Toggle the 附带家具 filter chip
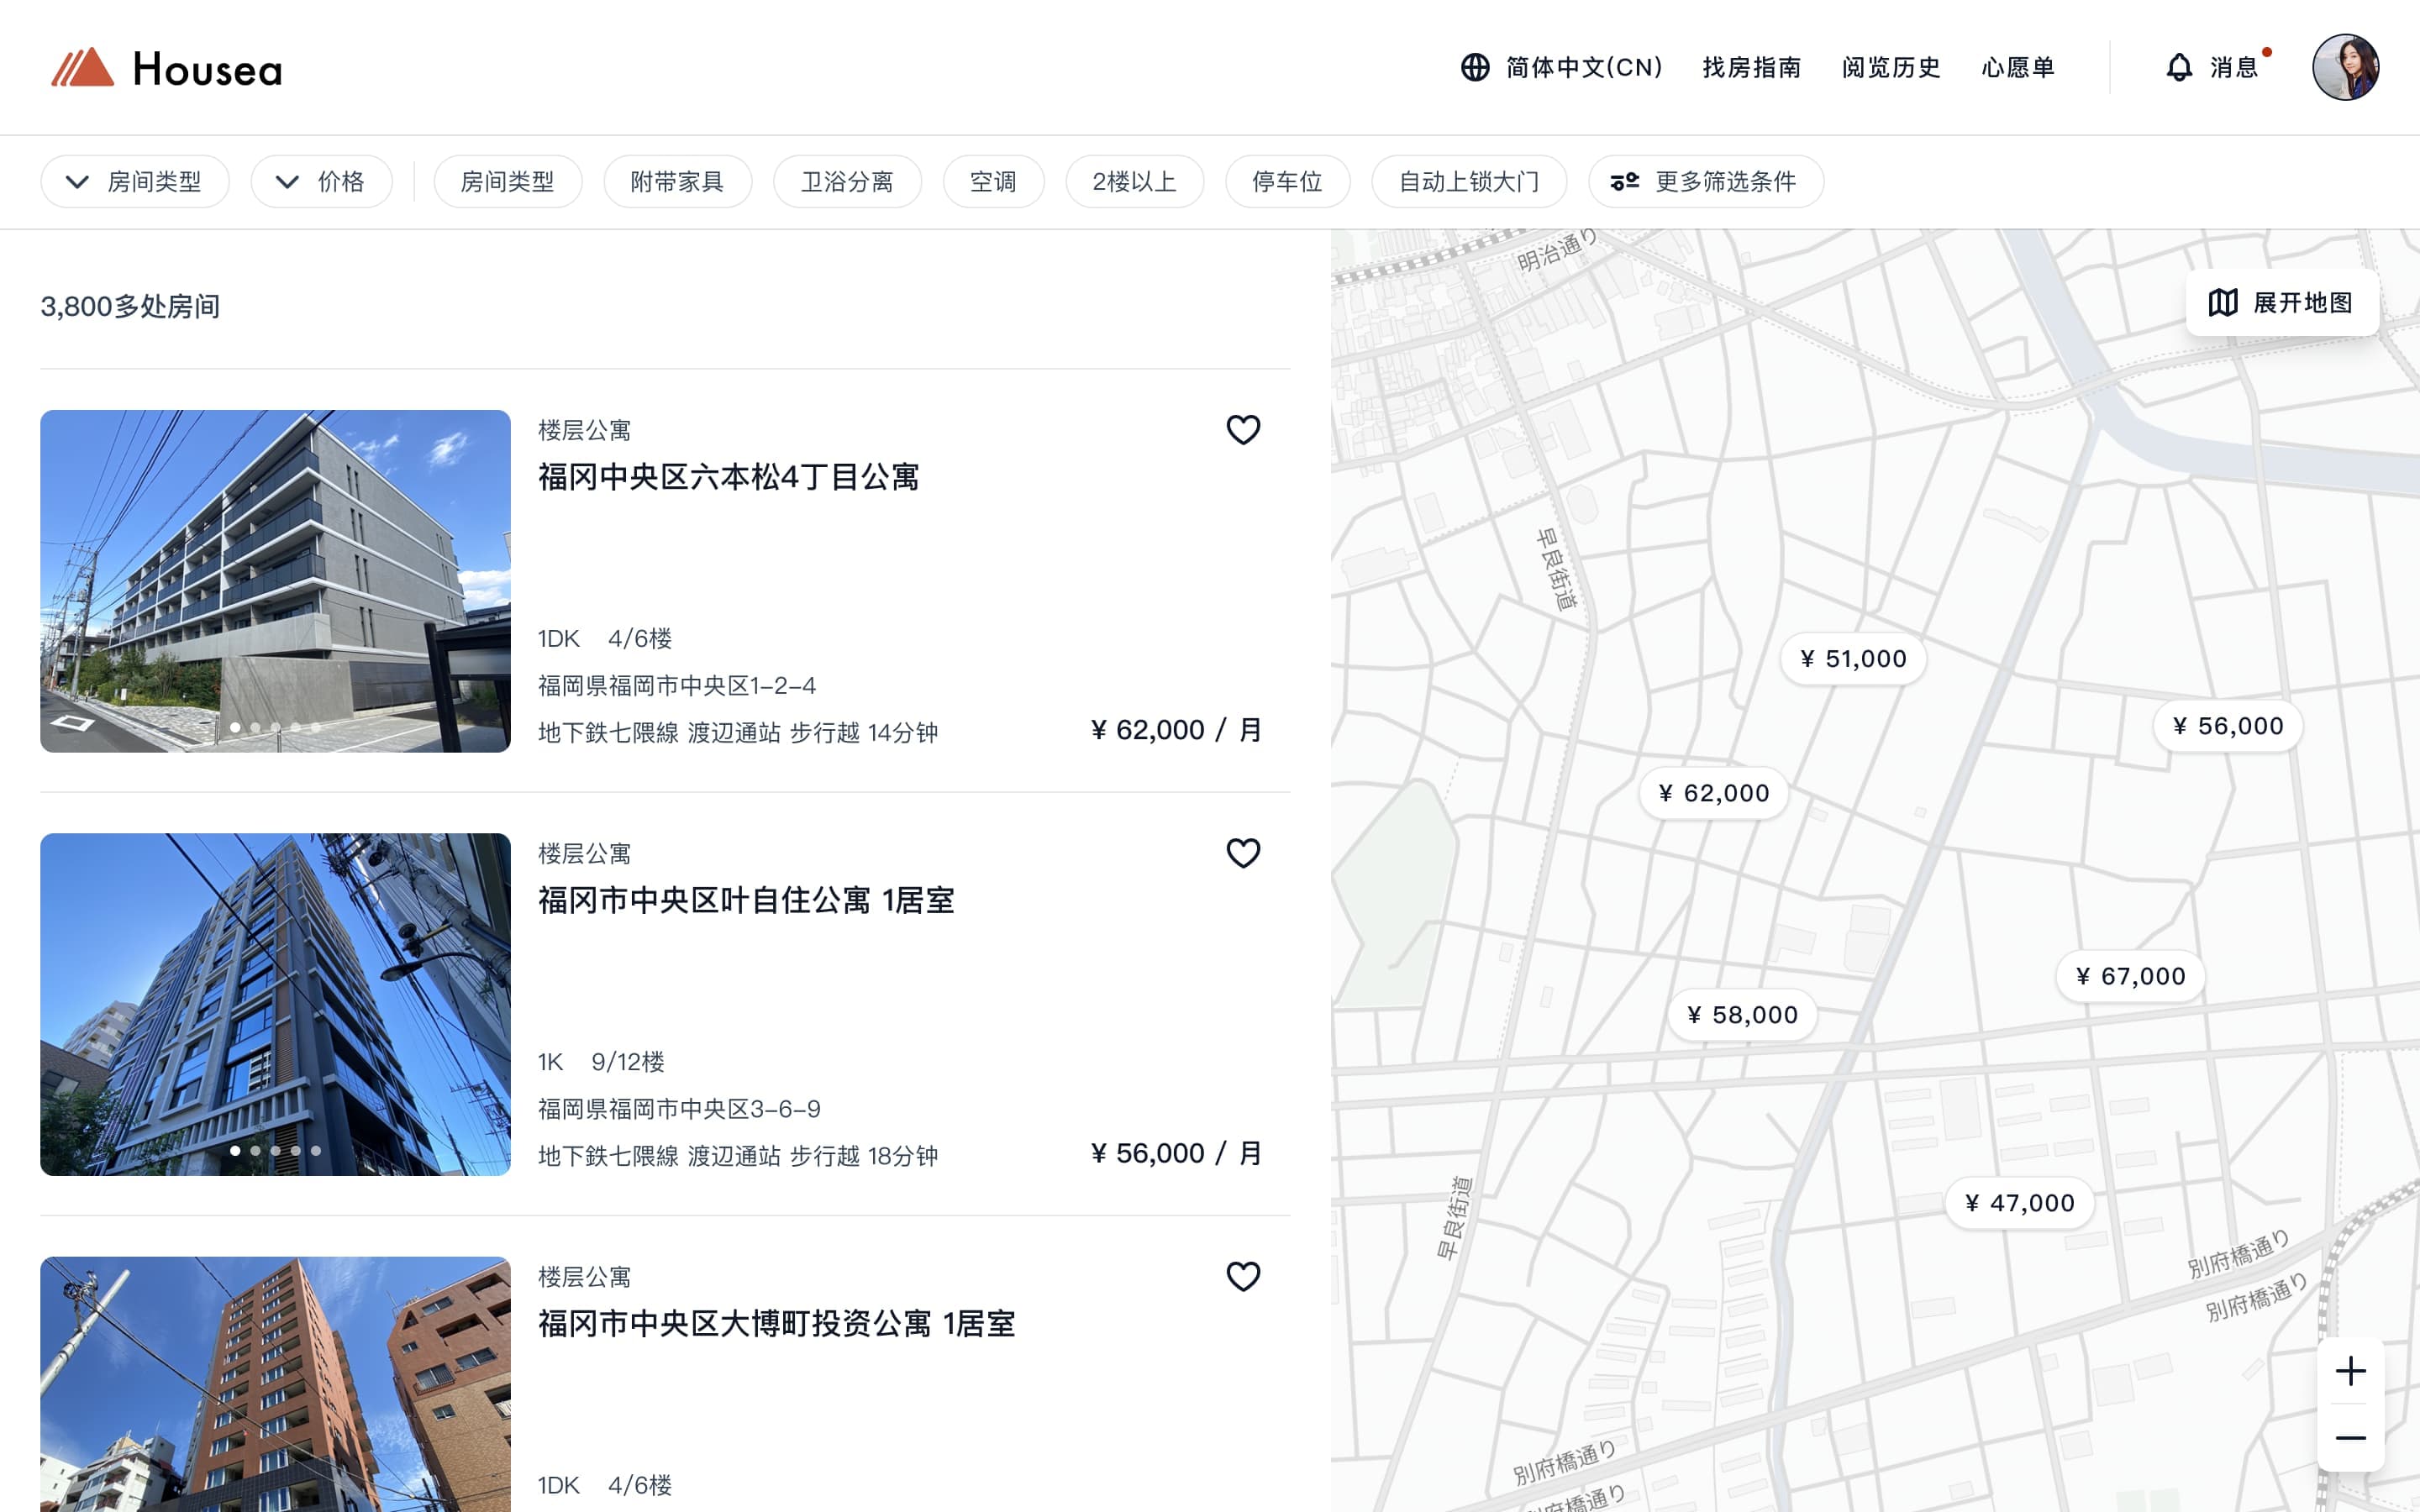The width and height of the screenshot is (2420, 1512). pos(677,181)
